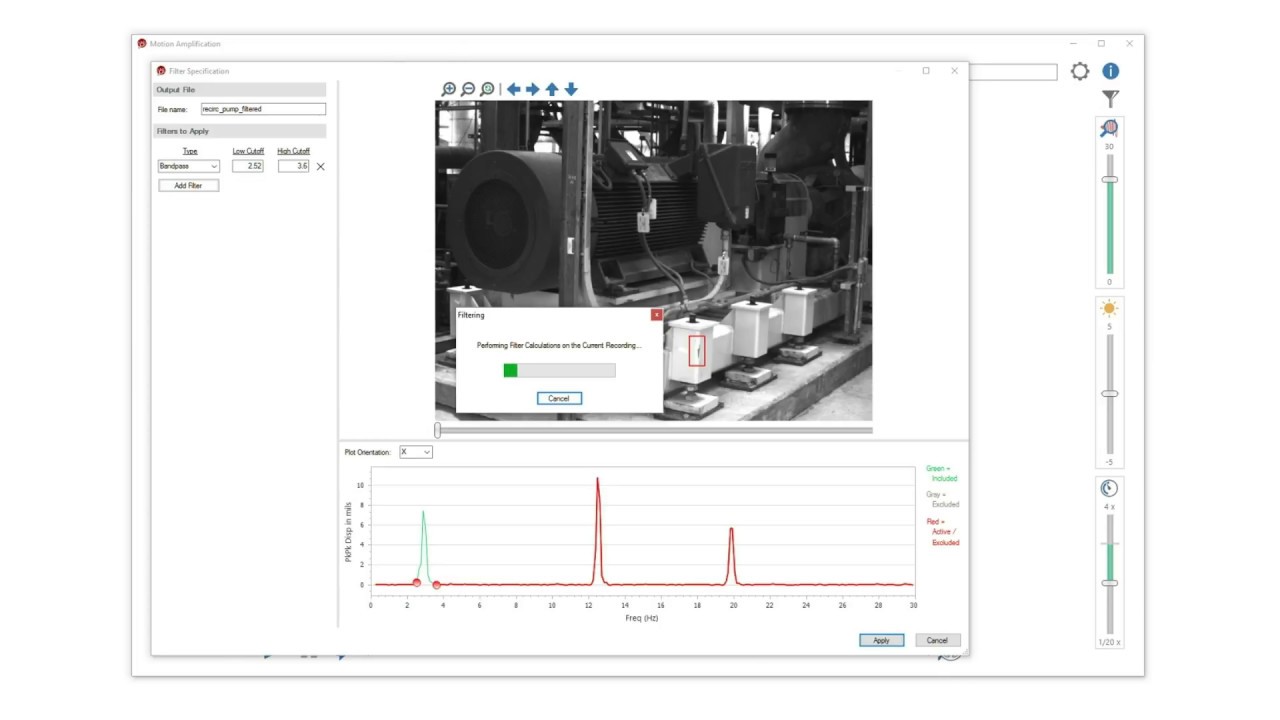Click the filtering progress bar
The height and width of the screenshot is (720, 1280).
559,370
